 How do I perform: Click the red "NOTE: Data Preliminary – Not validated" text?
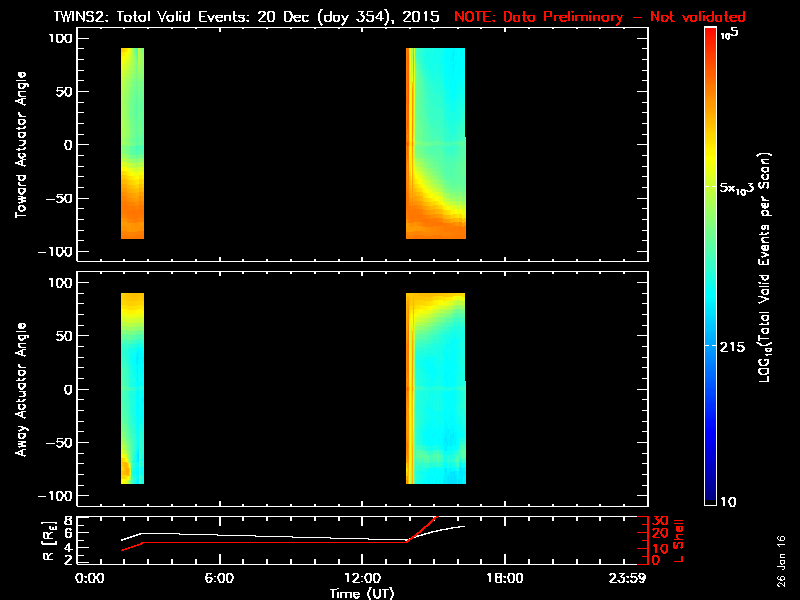tap(599, 17)
